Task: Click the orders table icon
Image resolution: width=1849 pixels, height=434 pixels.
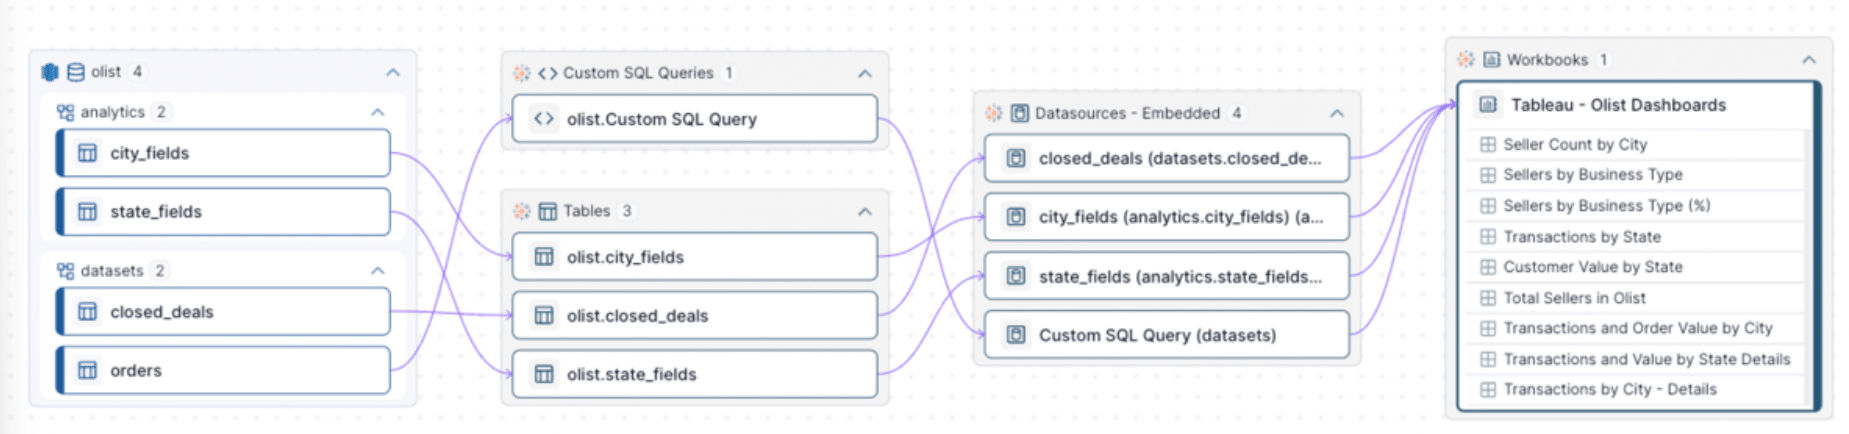Action: point(88,371)
